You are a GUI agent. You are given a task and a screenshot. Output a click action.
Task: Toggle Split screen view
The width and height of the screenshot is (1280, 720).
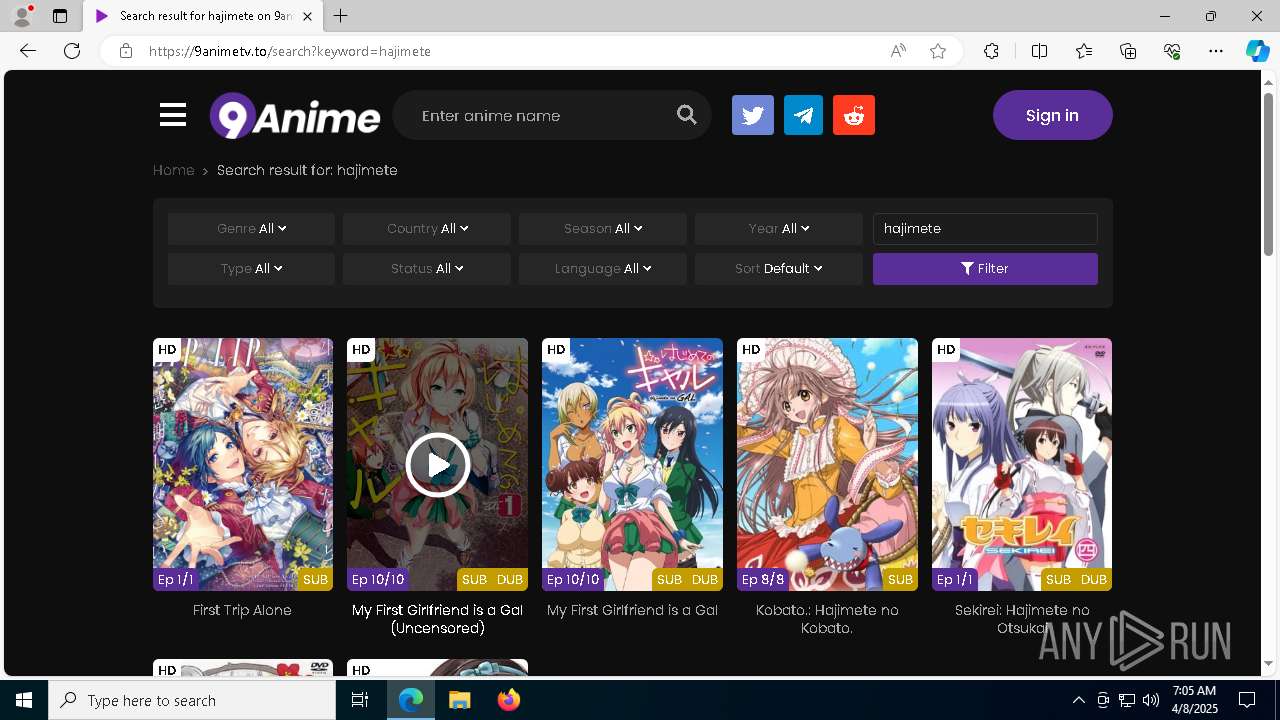coord(1039,51)
